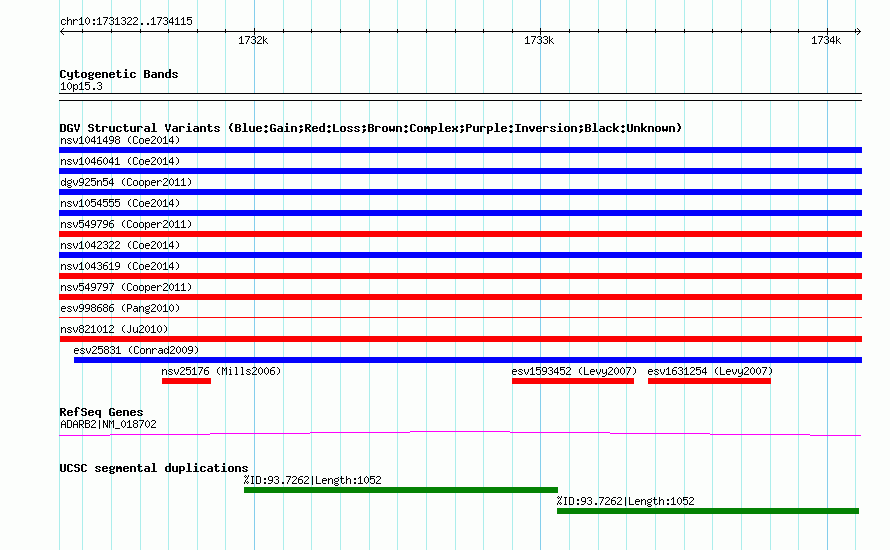
Task: Click the 1733k ruler tick label
Action: pos(539,40)
